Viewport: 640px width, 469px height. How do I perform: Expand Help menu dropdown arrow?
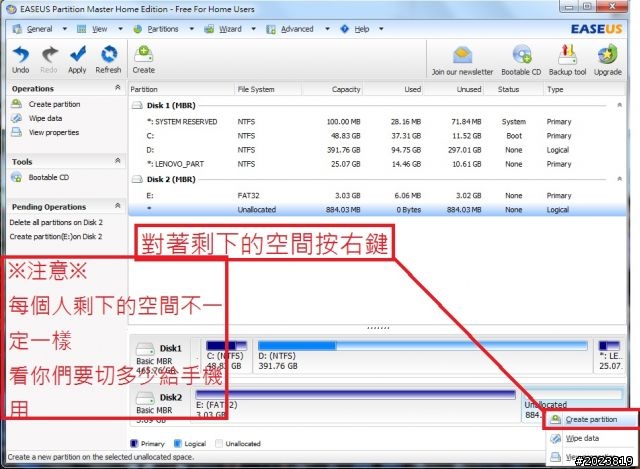point(381,29)
